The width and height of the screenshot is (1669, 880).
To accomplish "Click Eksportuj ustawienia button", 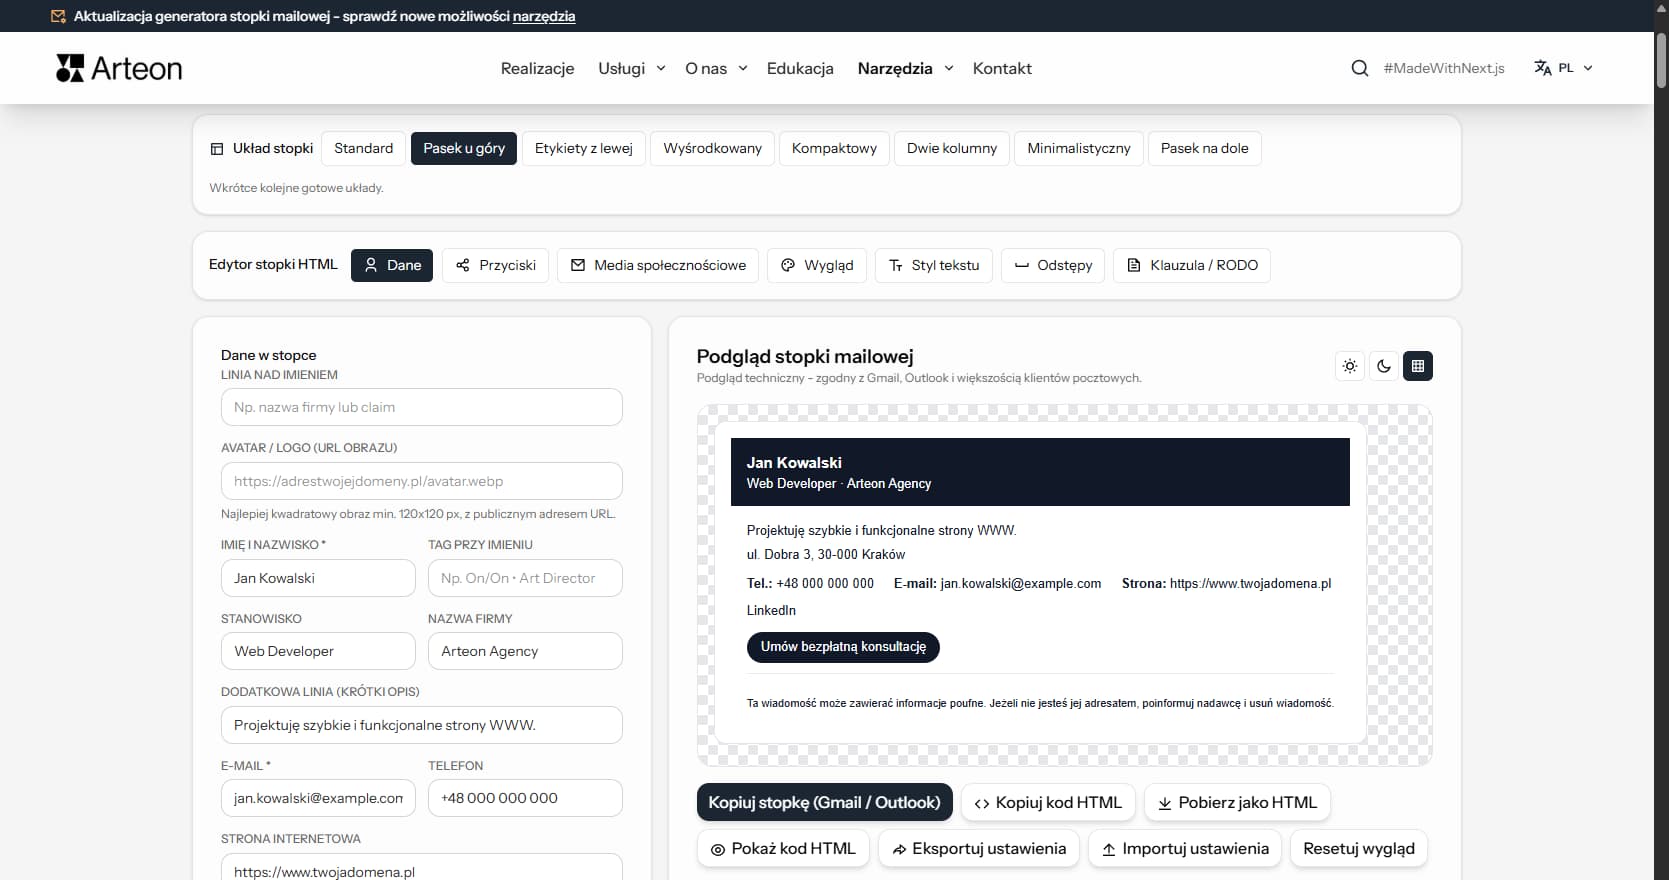I will [978, 849].
